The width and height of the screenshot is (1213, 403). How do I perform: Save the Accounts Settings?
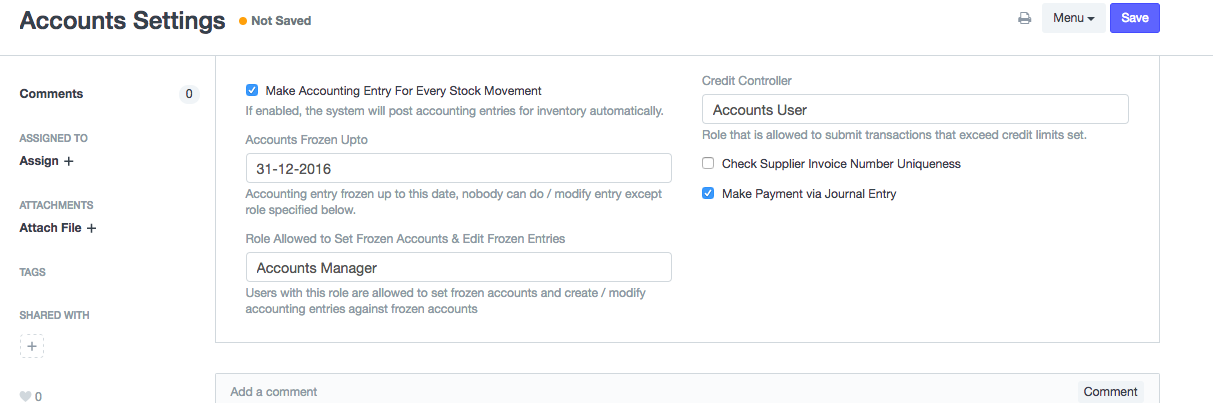1134,18
